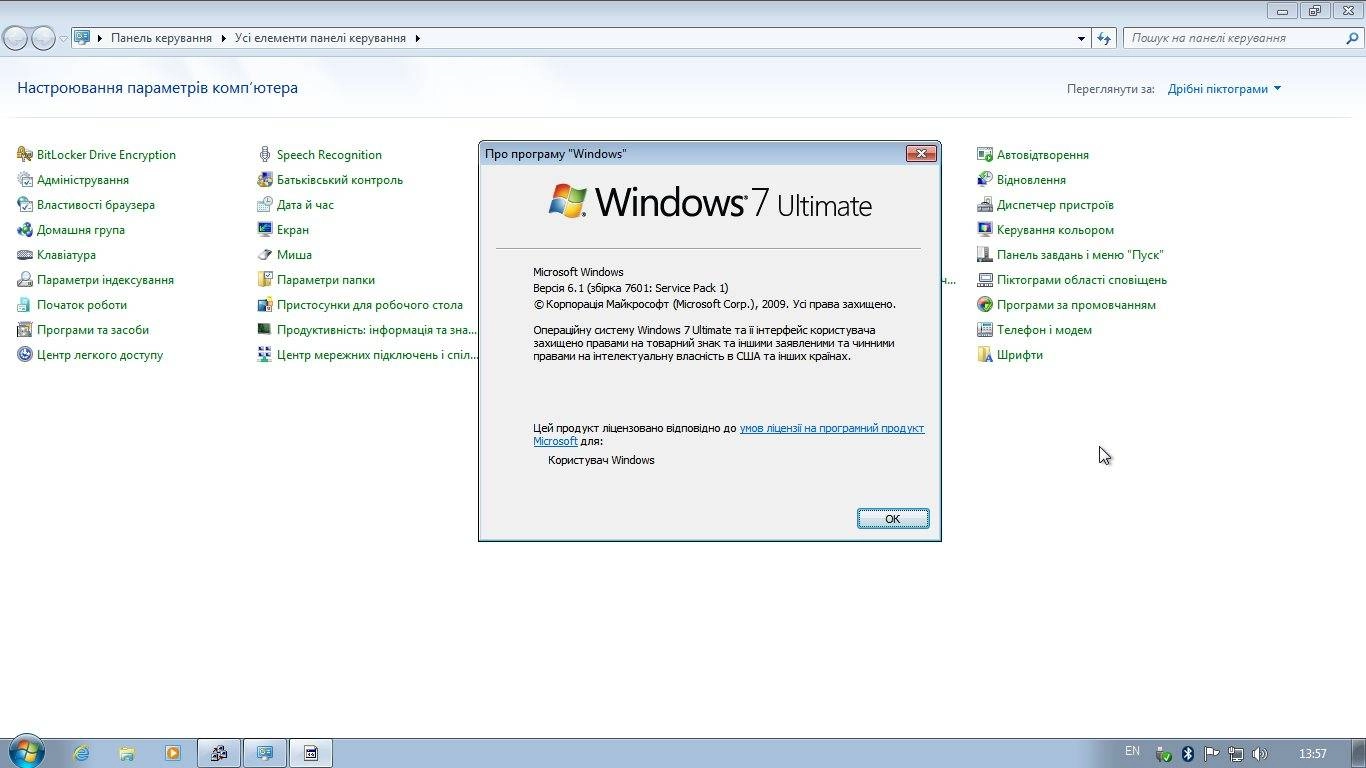Open the Миша mouse icon
The image size is (1366, 768).
(x=265, y=255)
